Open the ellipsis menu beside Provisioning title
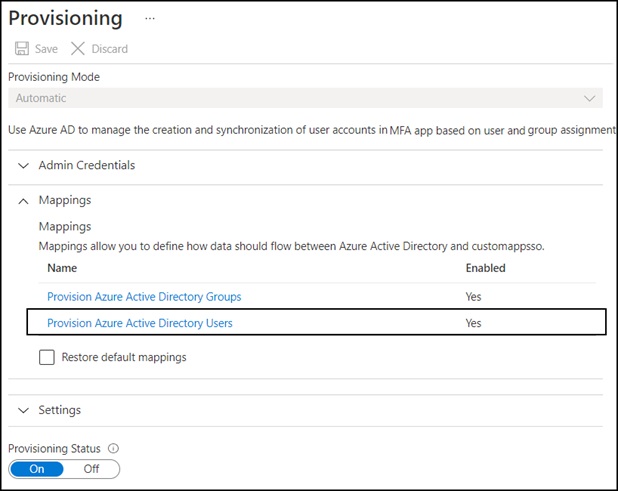The height and width of the screenshot is (491, 620). point(150,19)
